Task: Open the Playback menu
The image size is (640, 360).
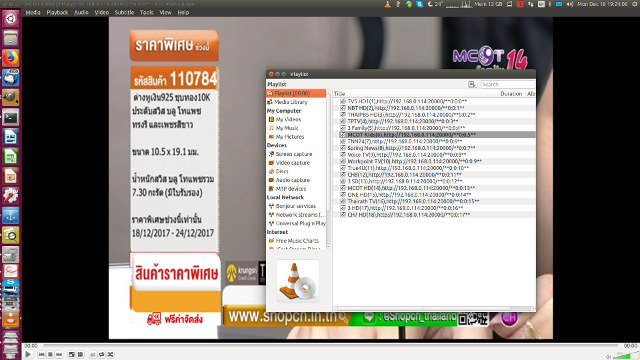Action: pyautogui.click(x=57, y=12)
